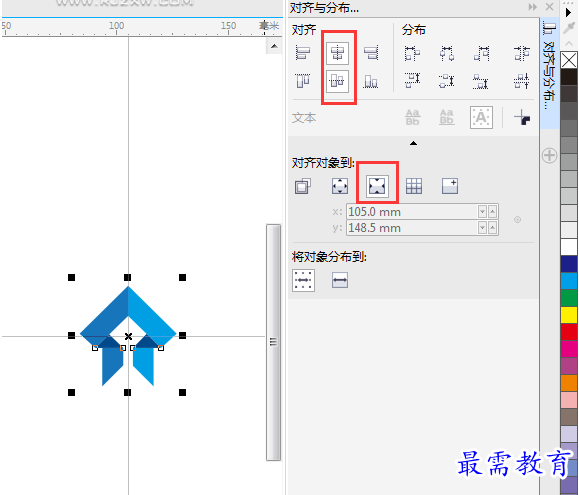
Task: Decrease y value with down arrow
Action: coord(482,228)
